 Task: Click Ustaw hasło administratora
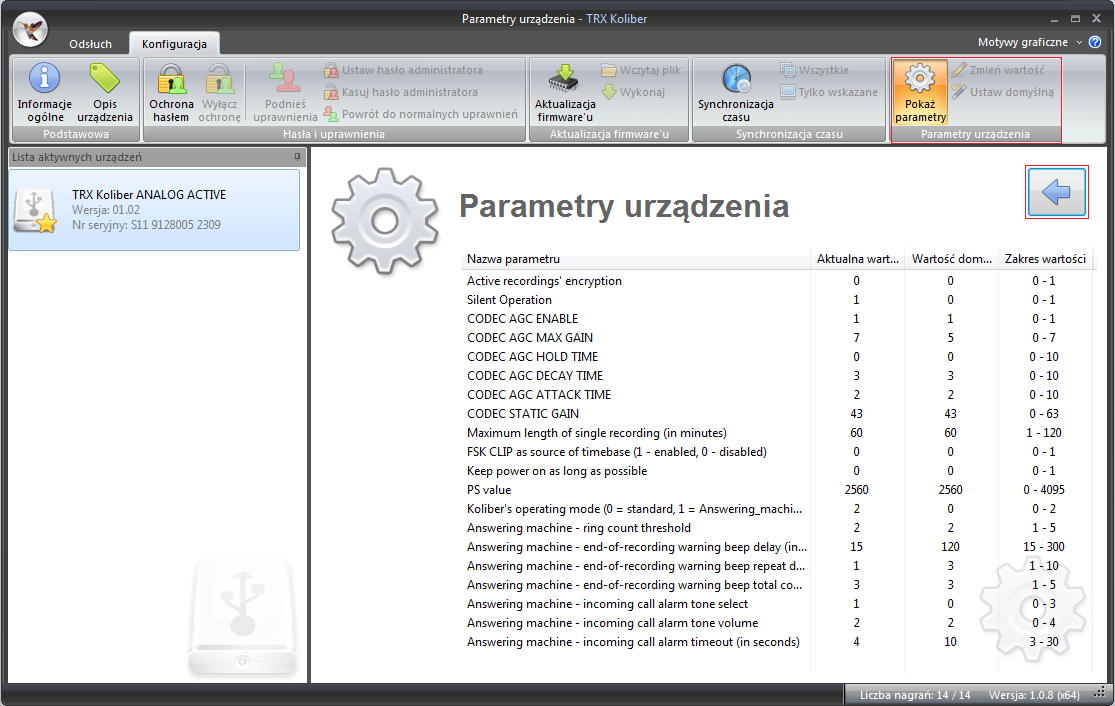click(x=403, y=70)
